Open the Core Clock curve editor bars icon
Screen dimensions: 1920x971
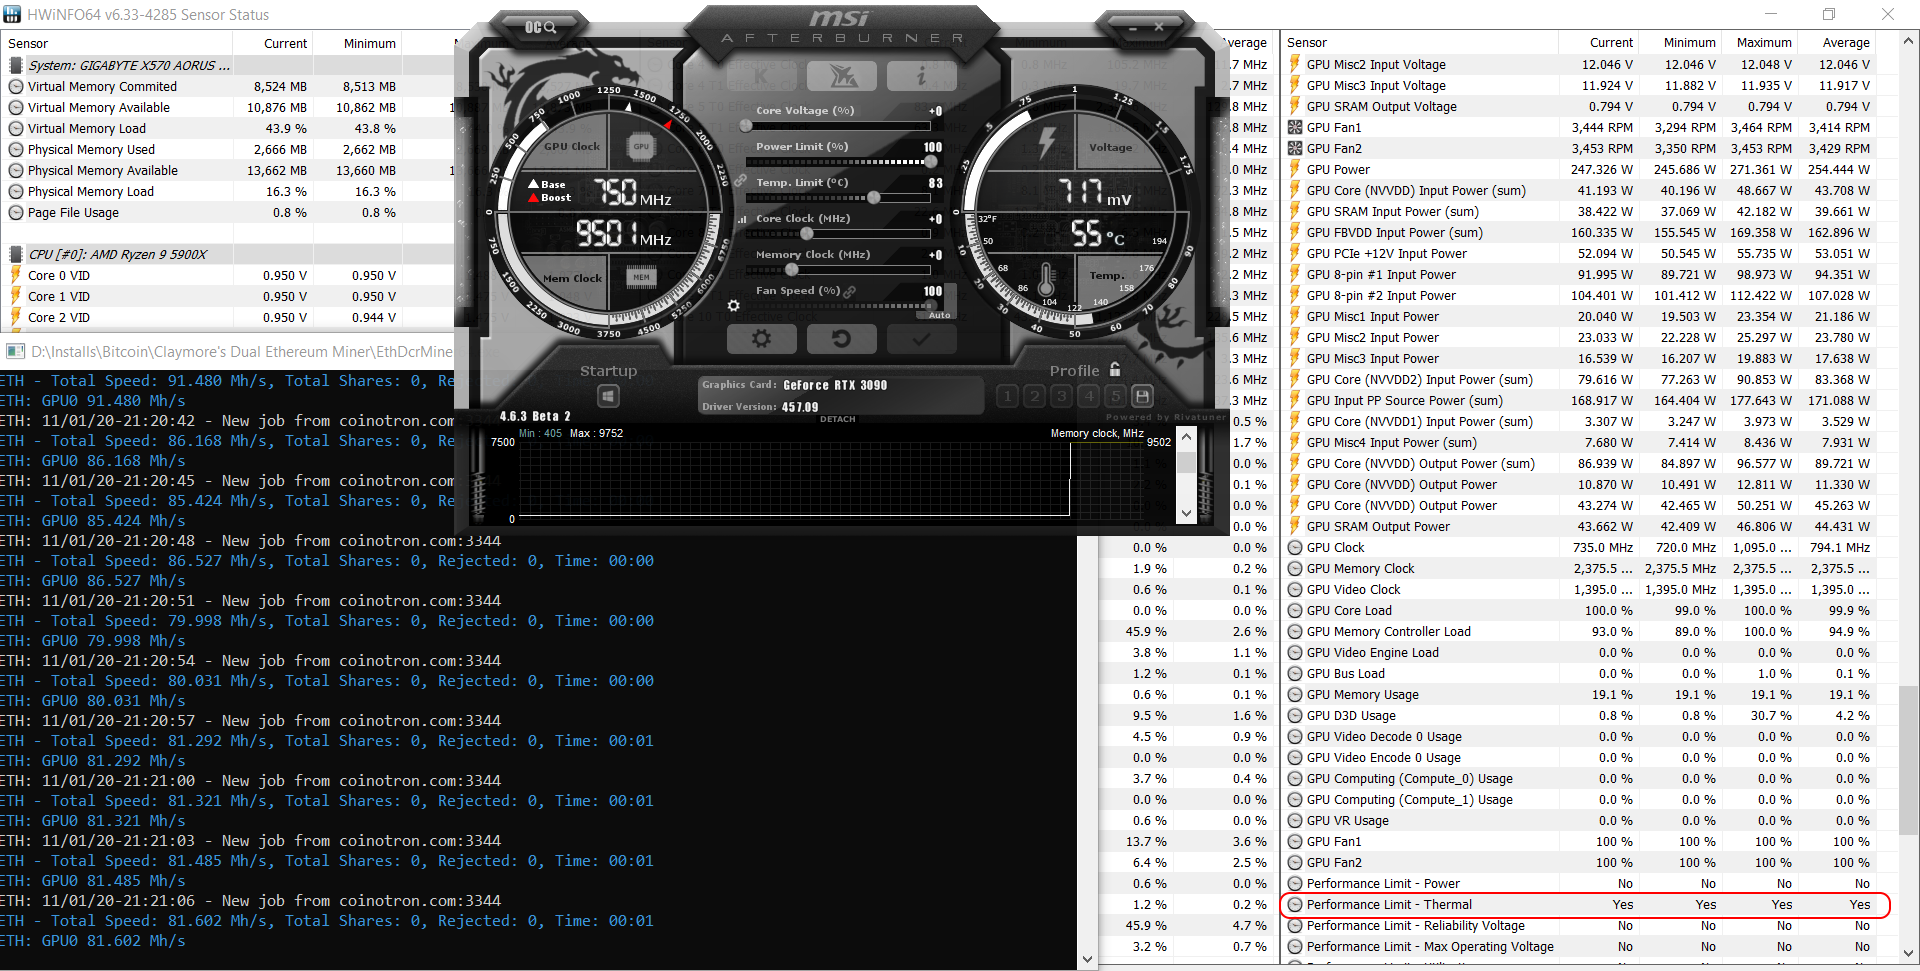point(742,219)
